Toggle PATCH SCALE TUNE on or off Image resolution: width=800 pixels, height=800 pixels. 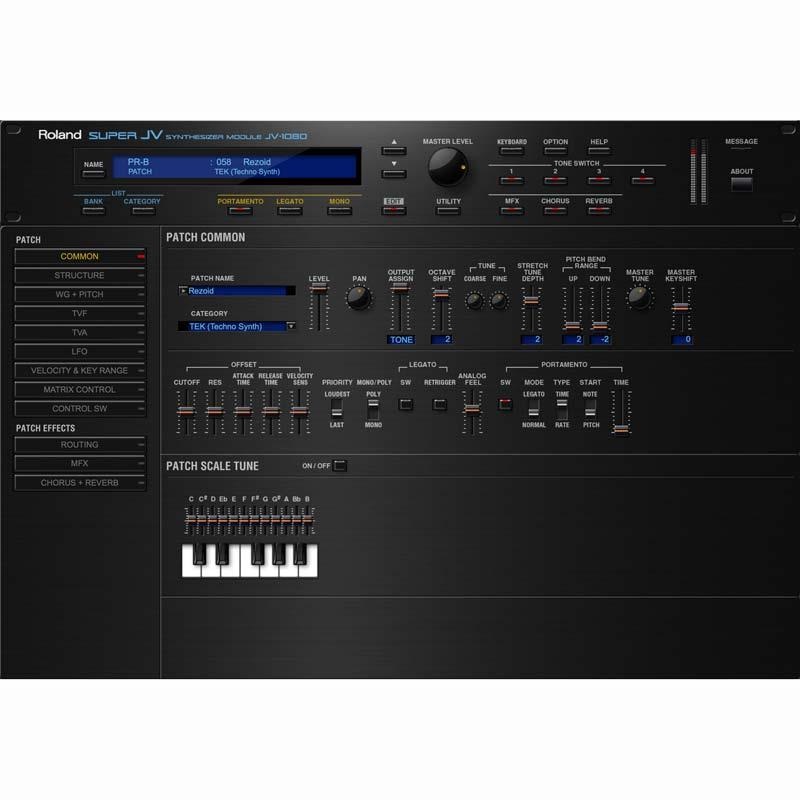point(341,464)
